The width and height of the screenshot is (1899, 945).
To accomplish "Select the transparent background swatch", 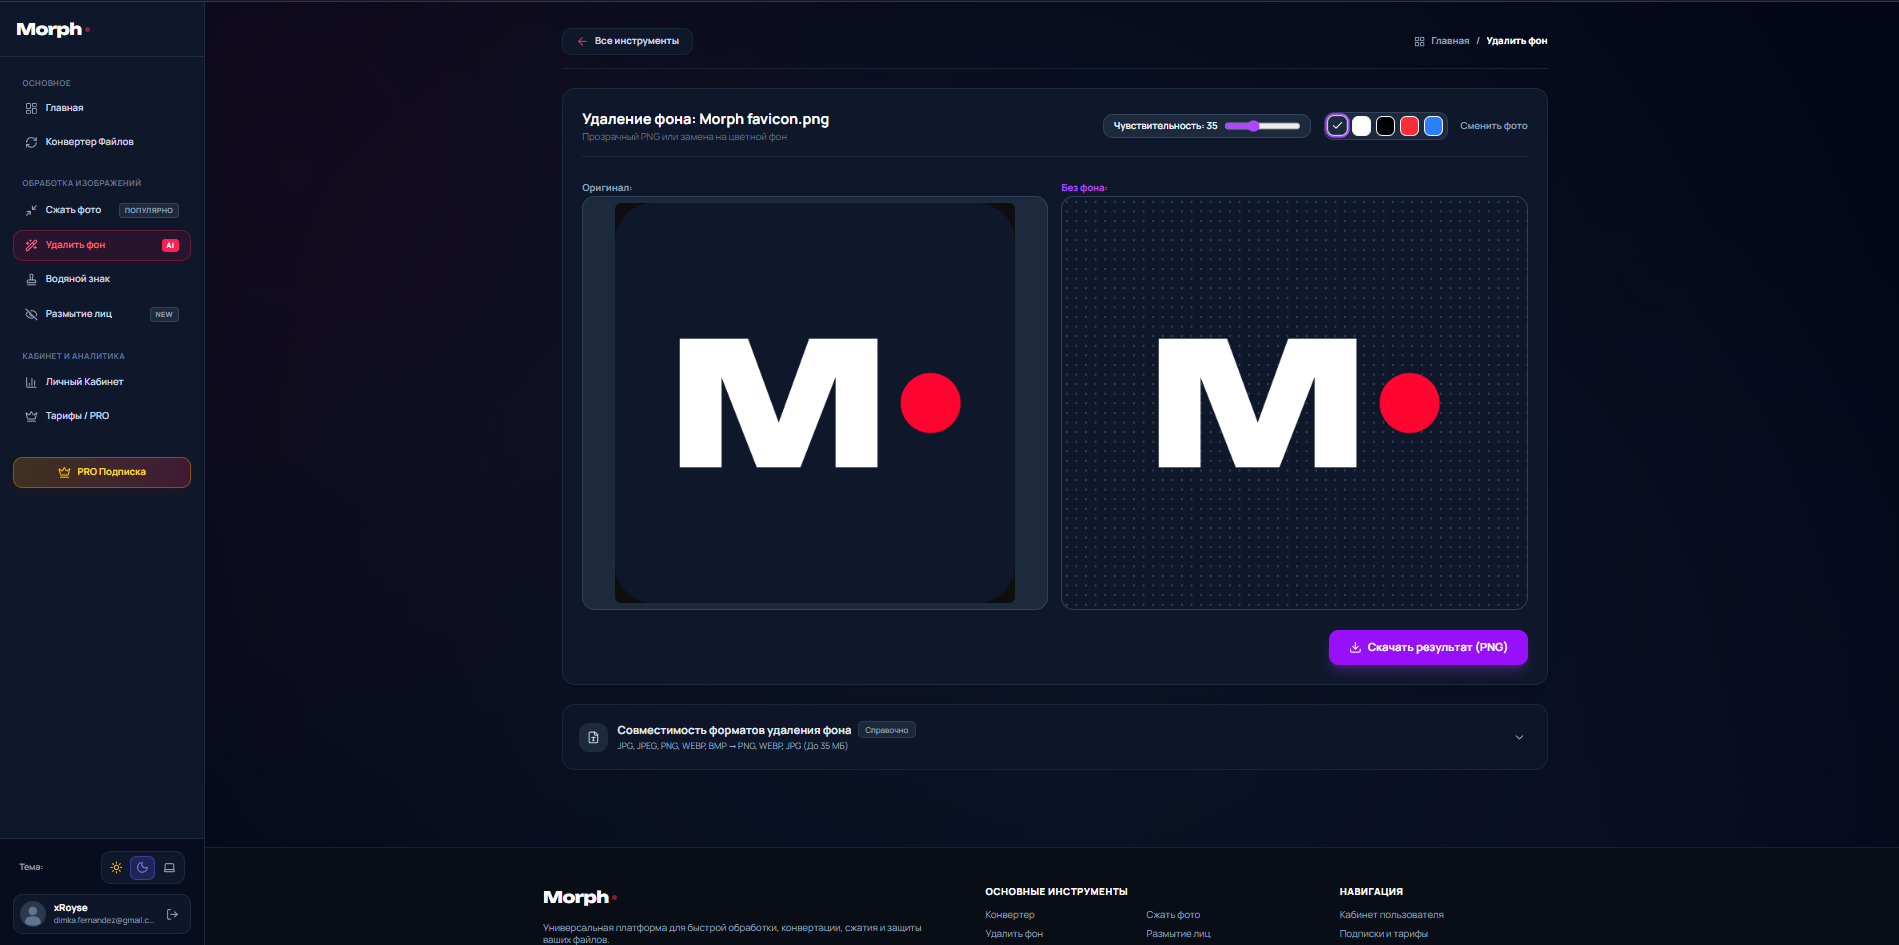I will point(1337,126).
